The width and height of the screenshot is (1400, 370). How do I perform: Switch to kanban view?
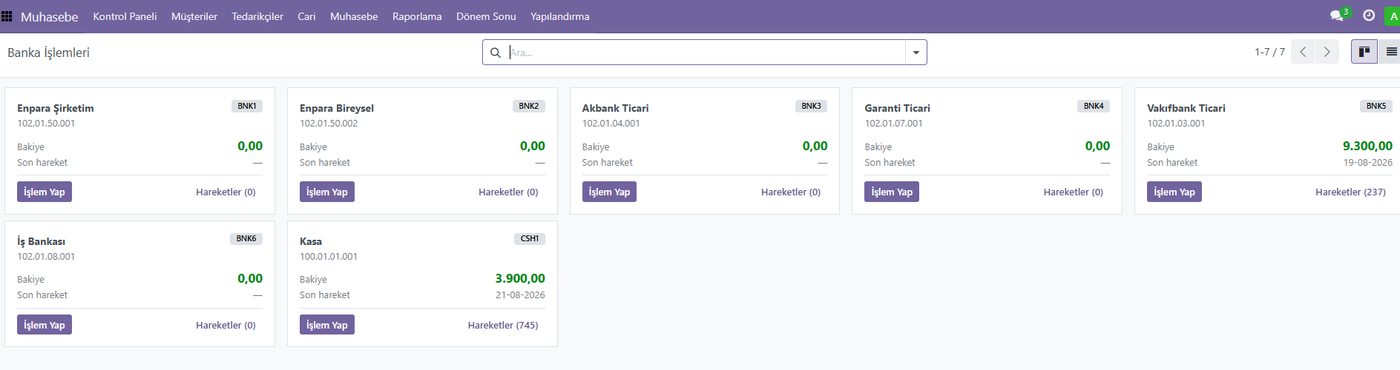1364,52
